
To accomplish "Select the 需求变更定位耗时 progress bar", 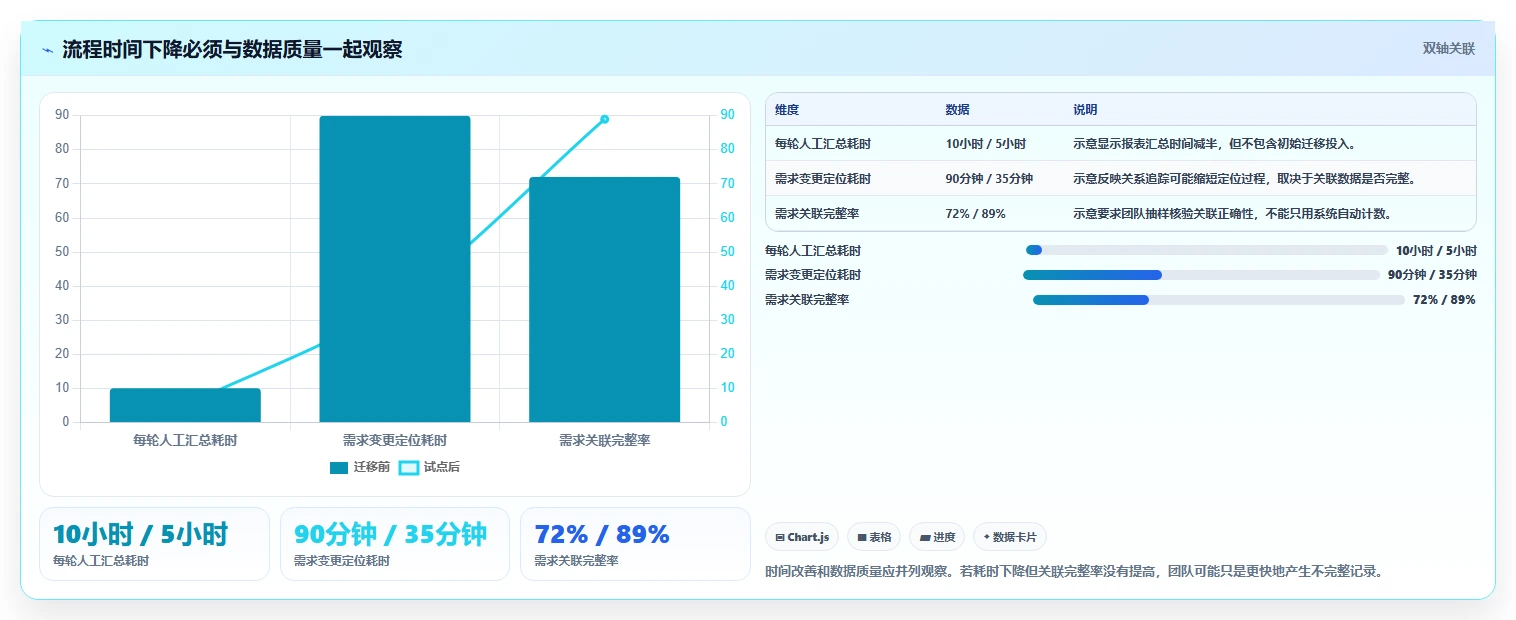I will [1201, 275].
